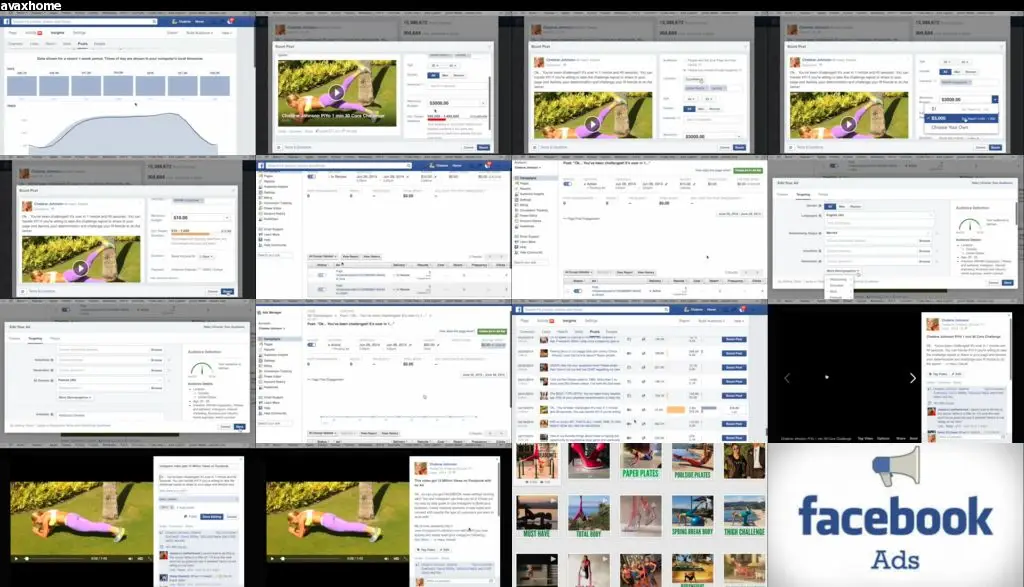Toggle HD in bottom-row second video player
Screen dimensions: 1024x587
[x=396, y=558]
